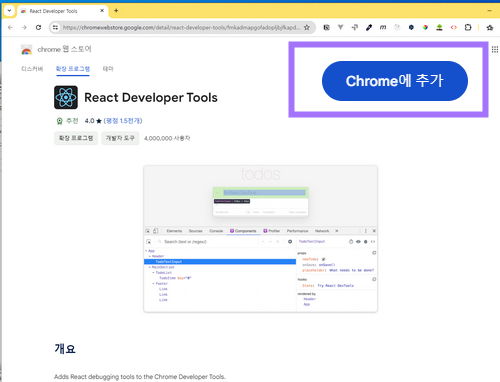Open the red angle brackets extension icon

tap(454, 27)
